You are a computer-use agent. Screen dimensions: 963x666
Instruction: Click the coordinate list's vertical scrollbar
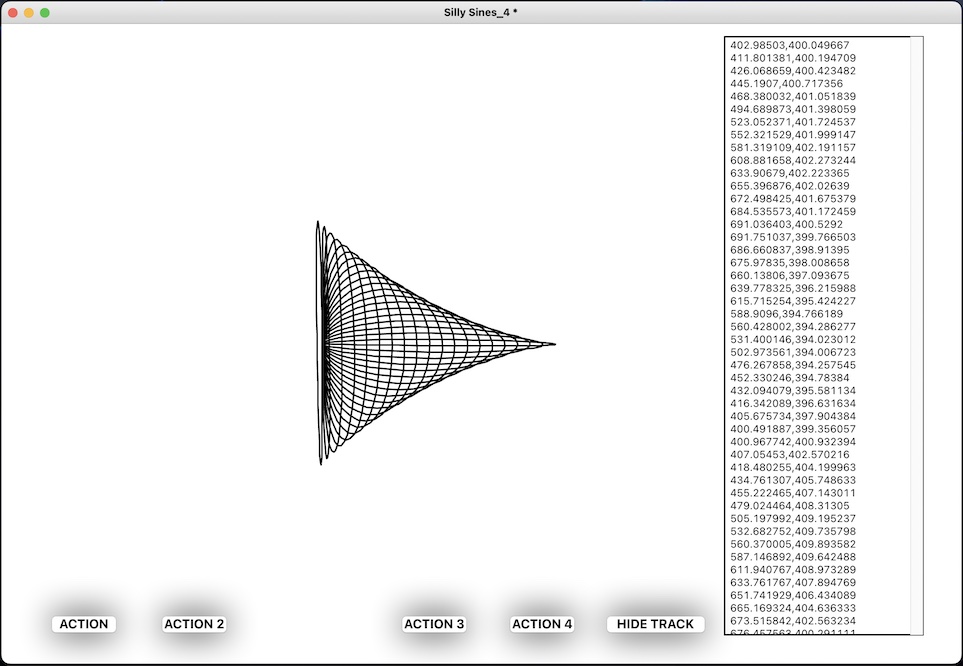(x=916, y=335)
